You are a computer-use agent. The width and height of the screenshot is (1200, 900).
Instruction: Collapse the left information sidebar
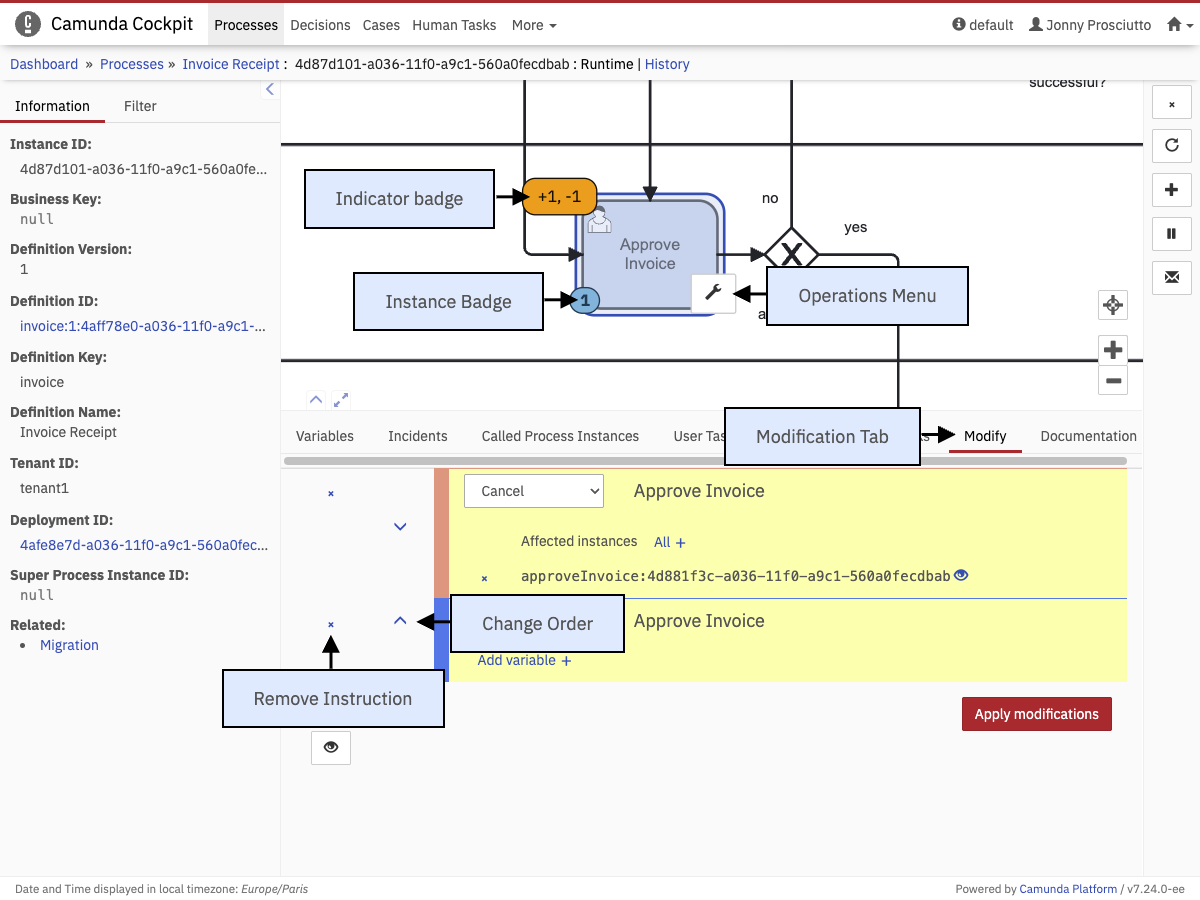pos(269,90)
